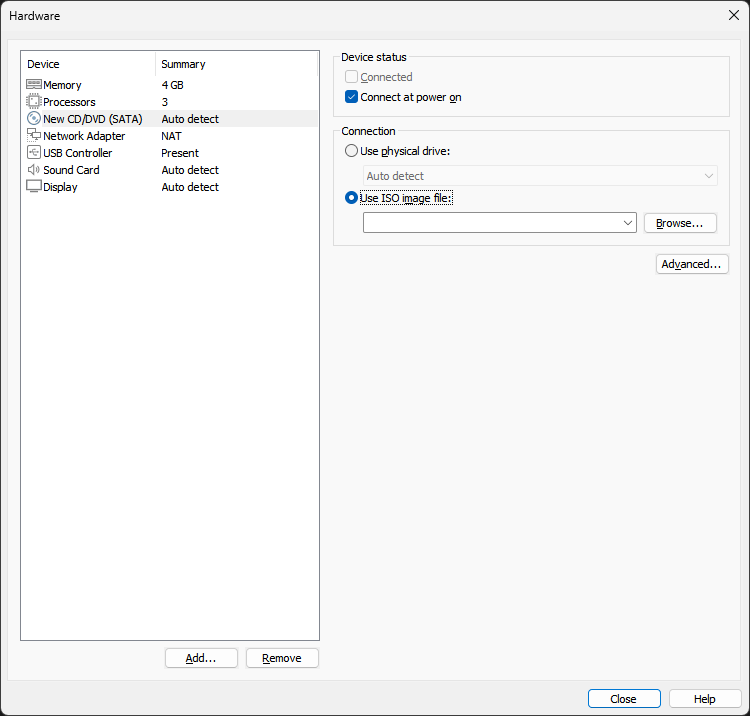Open the Advanced settings dialog
This screenshot has width=750, height=716.
coord(691,264)
